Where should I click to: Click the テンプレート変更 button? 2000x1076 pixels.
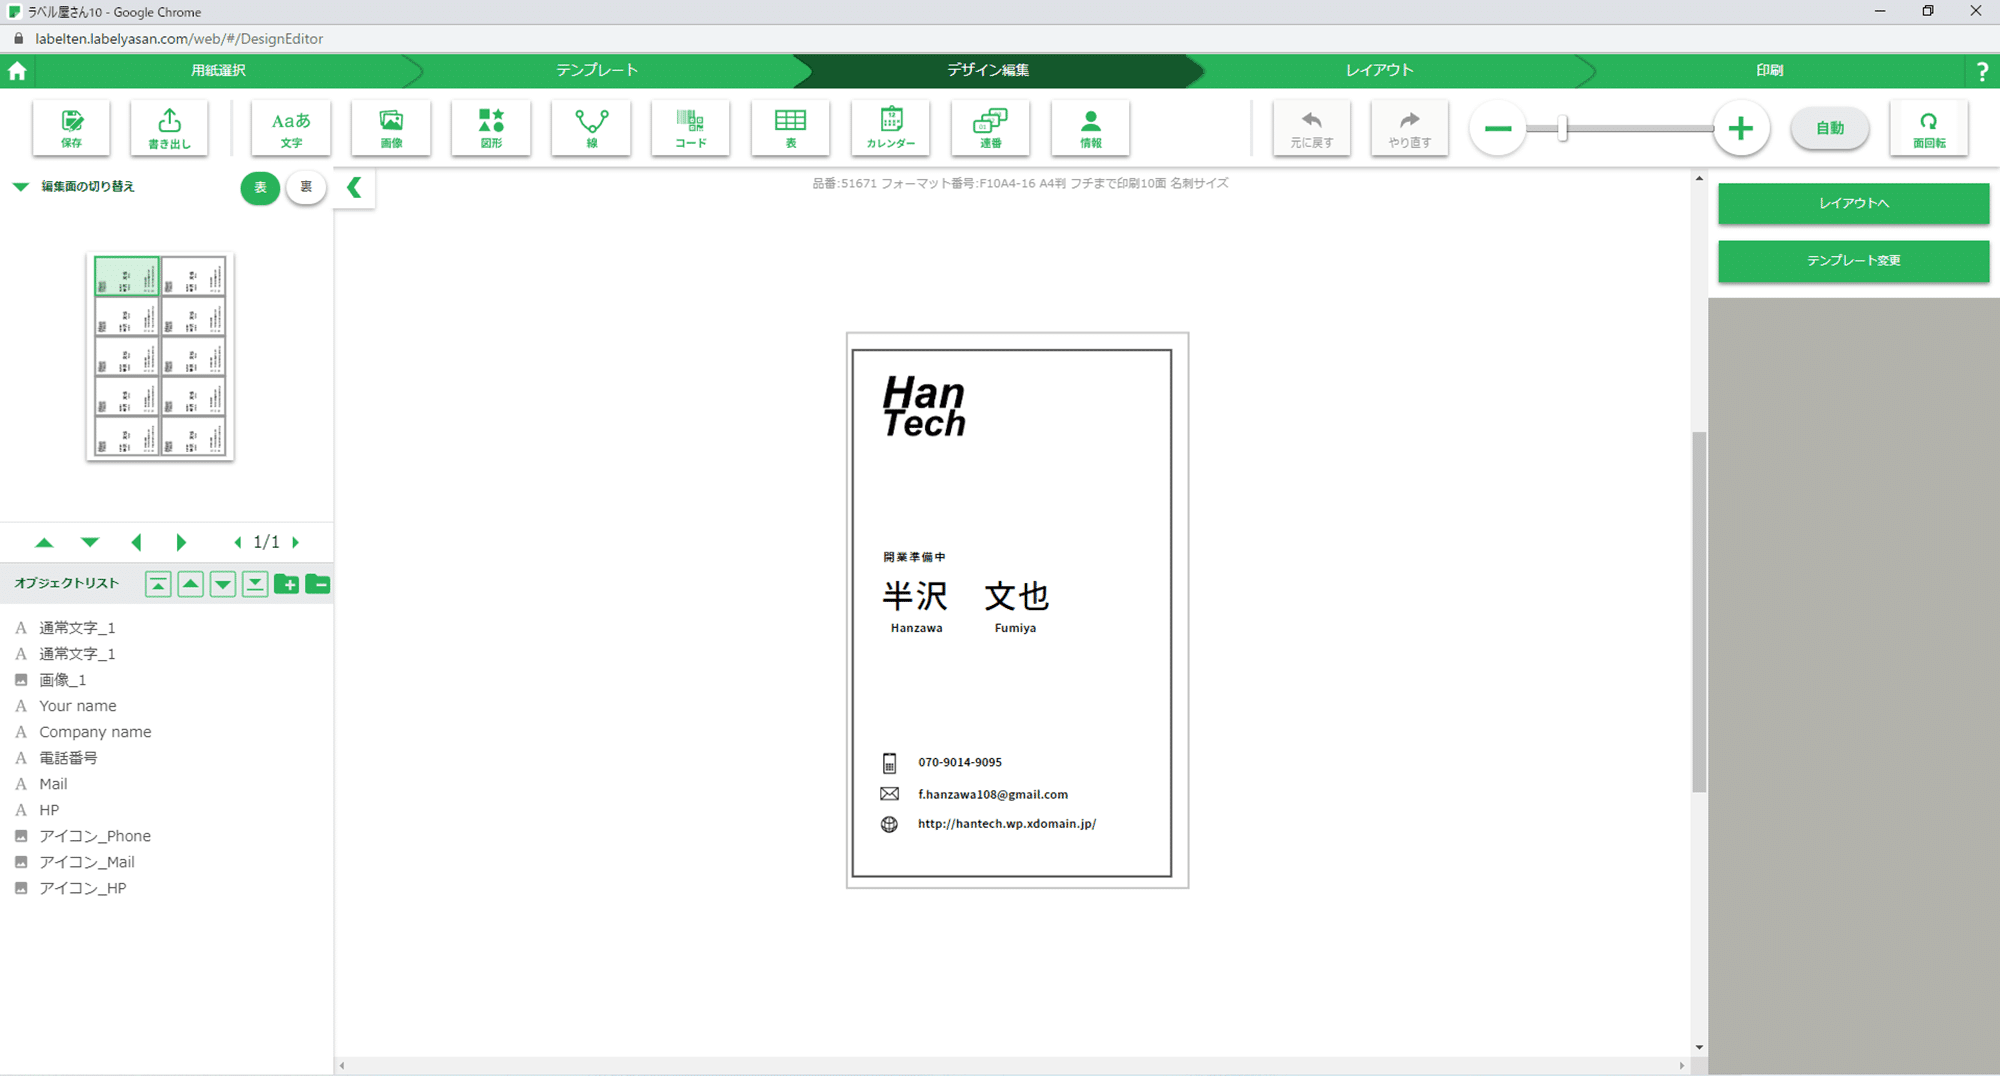[x=1853, y=260]
